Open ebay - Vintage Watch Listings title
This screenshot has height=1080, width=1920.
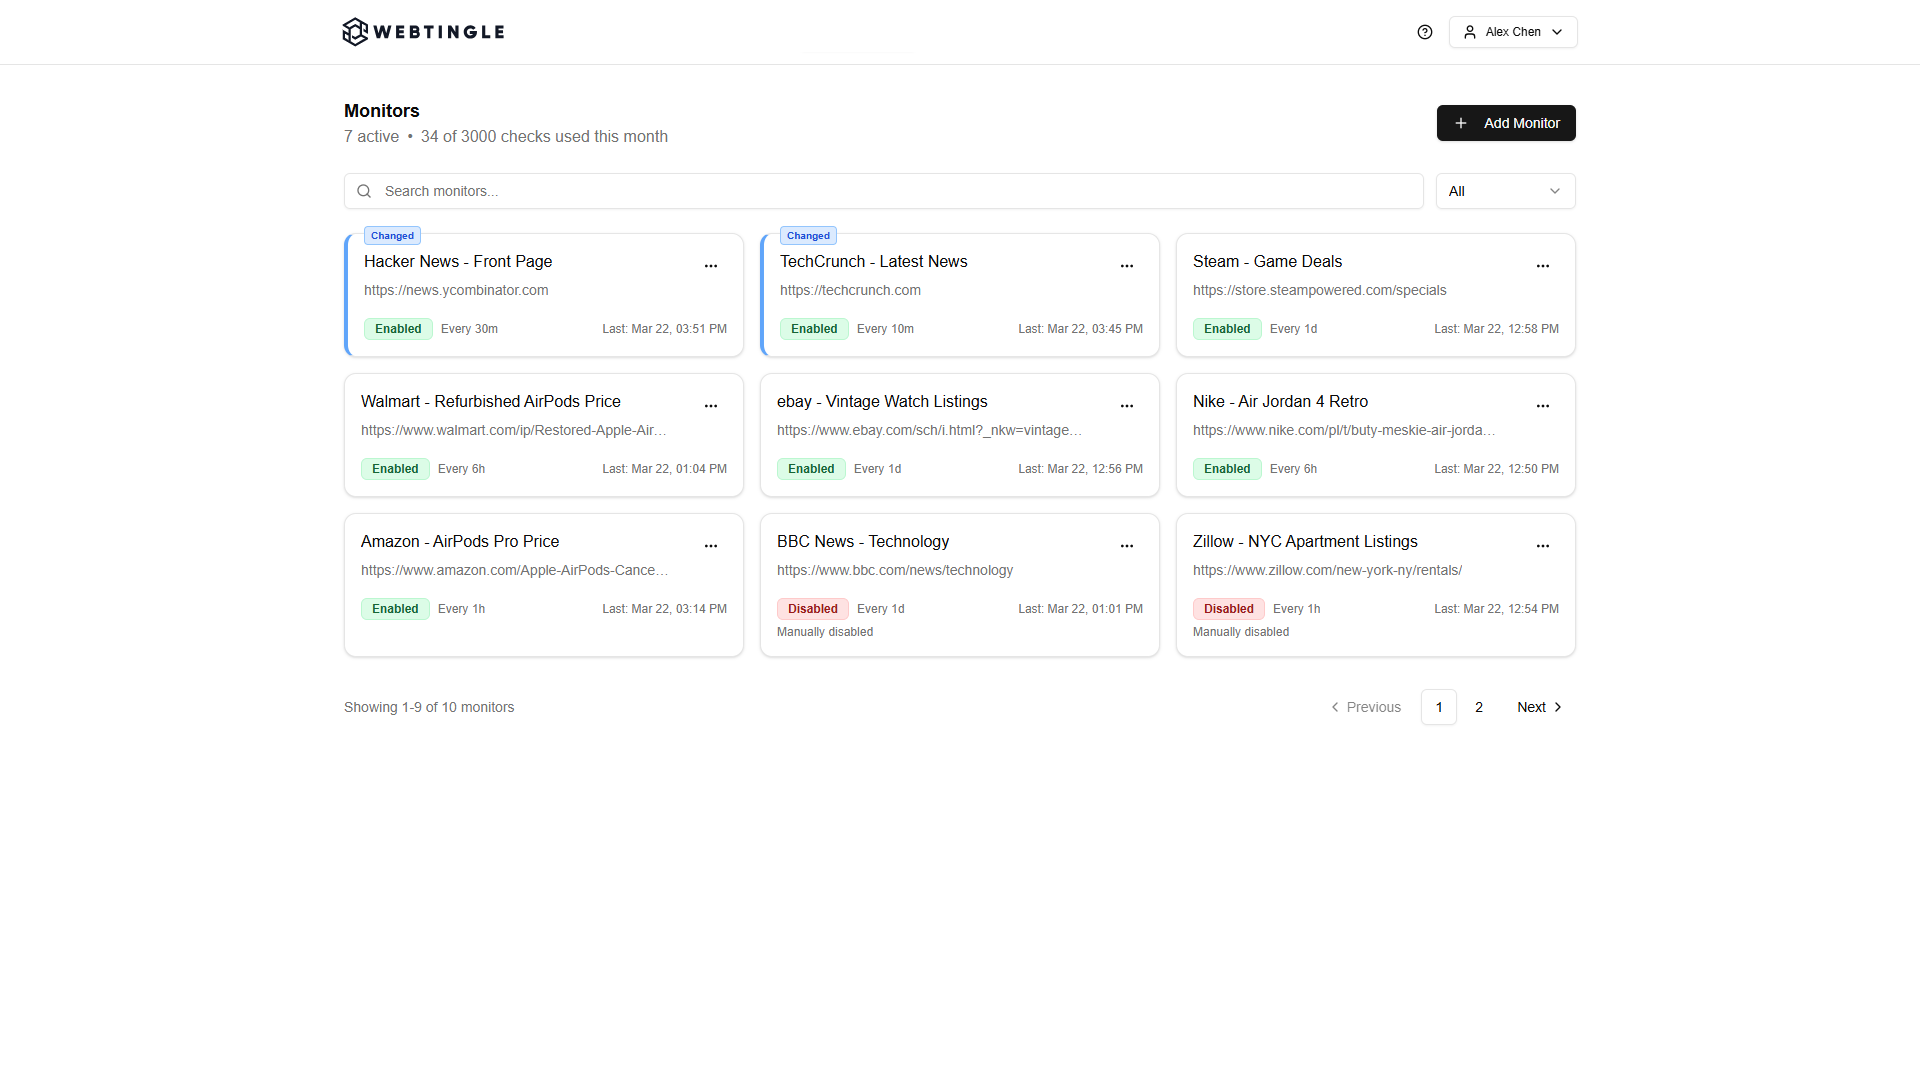(x=882, y=401)
